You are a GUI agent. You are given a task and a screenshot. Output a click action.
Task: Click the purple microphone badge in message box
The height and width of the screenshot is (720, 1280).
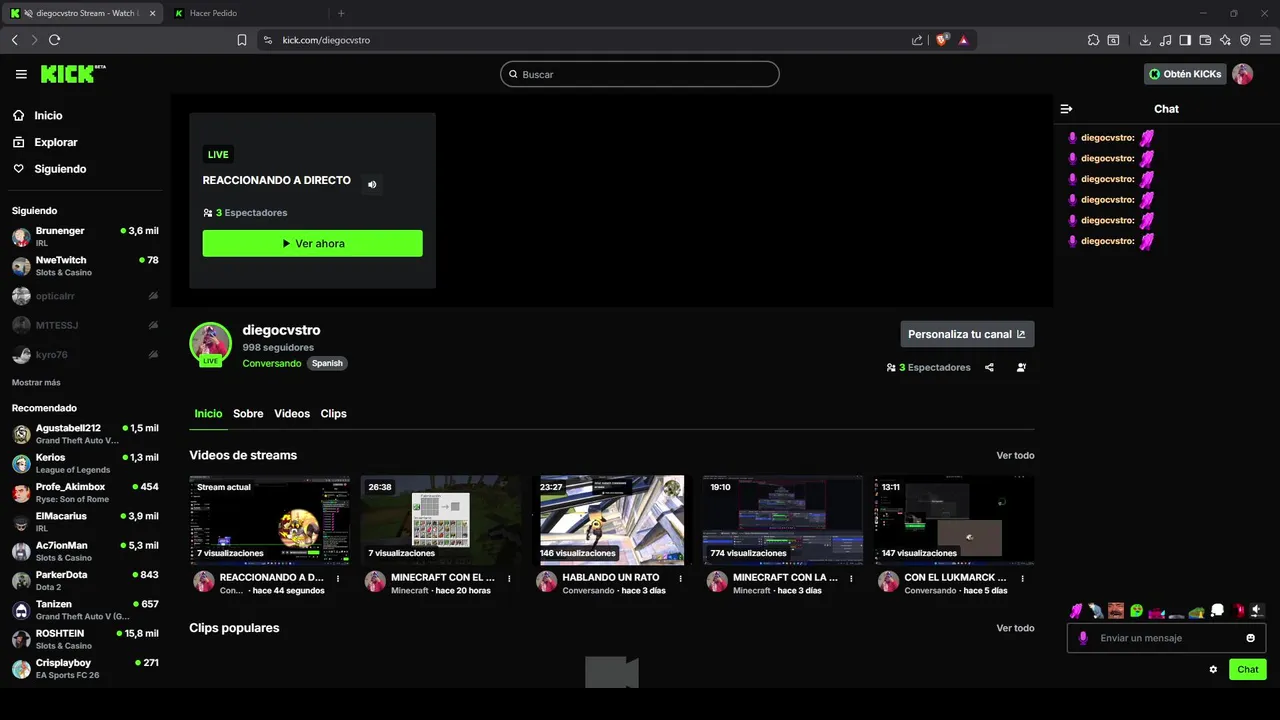(x=1083, y=638)
